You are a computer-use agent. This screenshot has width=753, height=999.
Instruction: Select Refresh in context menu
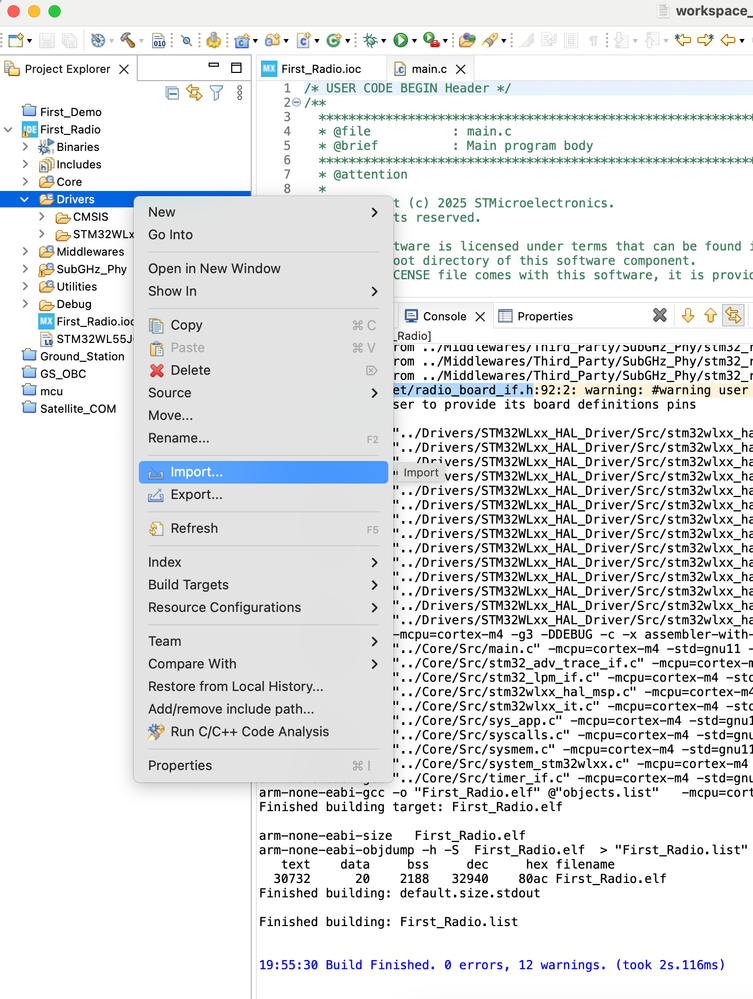(x=263, y=528)
